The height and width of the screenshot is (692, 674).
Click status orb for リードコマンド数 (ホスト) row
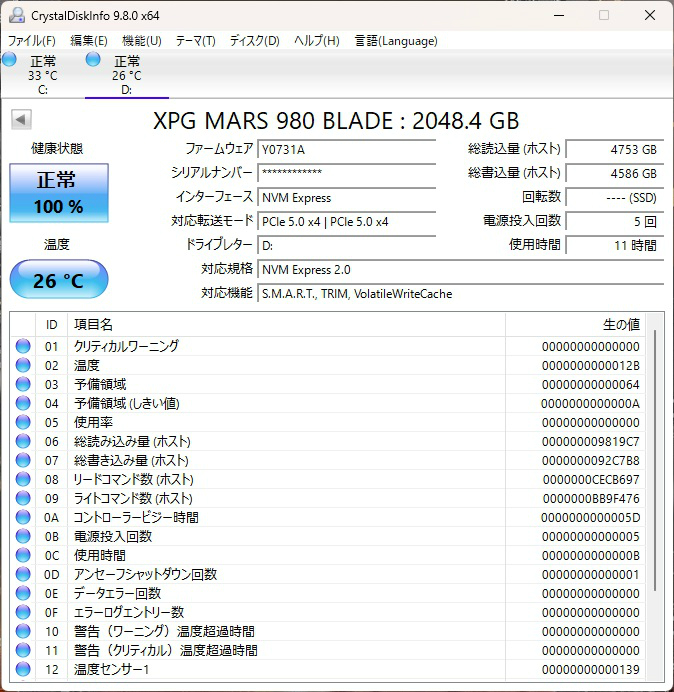(x=23, y=479)
